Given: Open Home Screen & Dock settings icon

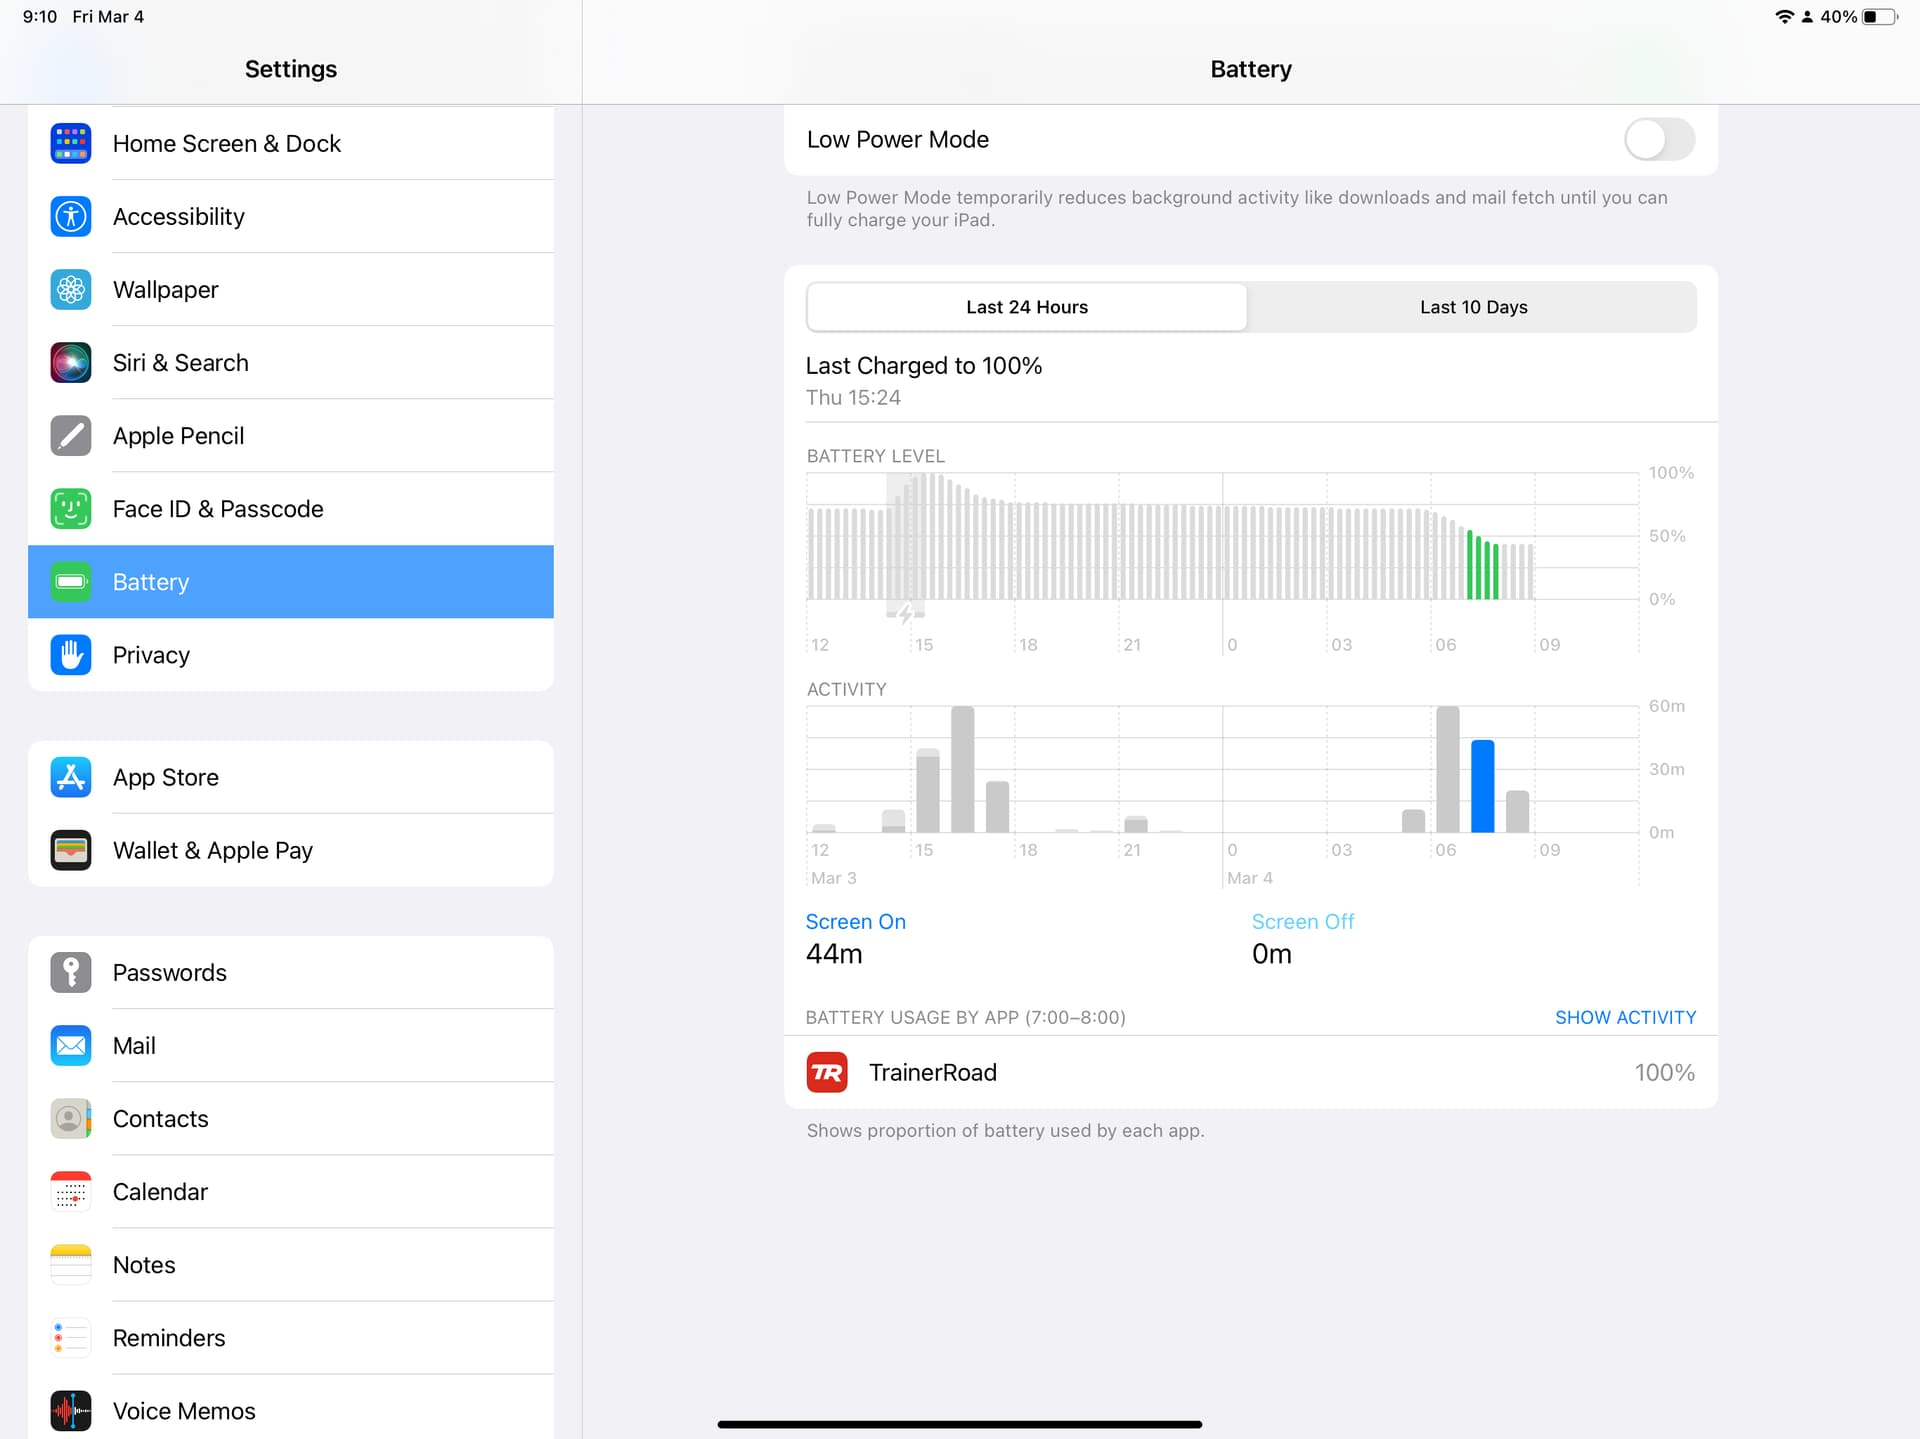Looking at the screenshot, I should point(71,144).
